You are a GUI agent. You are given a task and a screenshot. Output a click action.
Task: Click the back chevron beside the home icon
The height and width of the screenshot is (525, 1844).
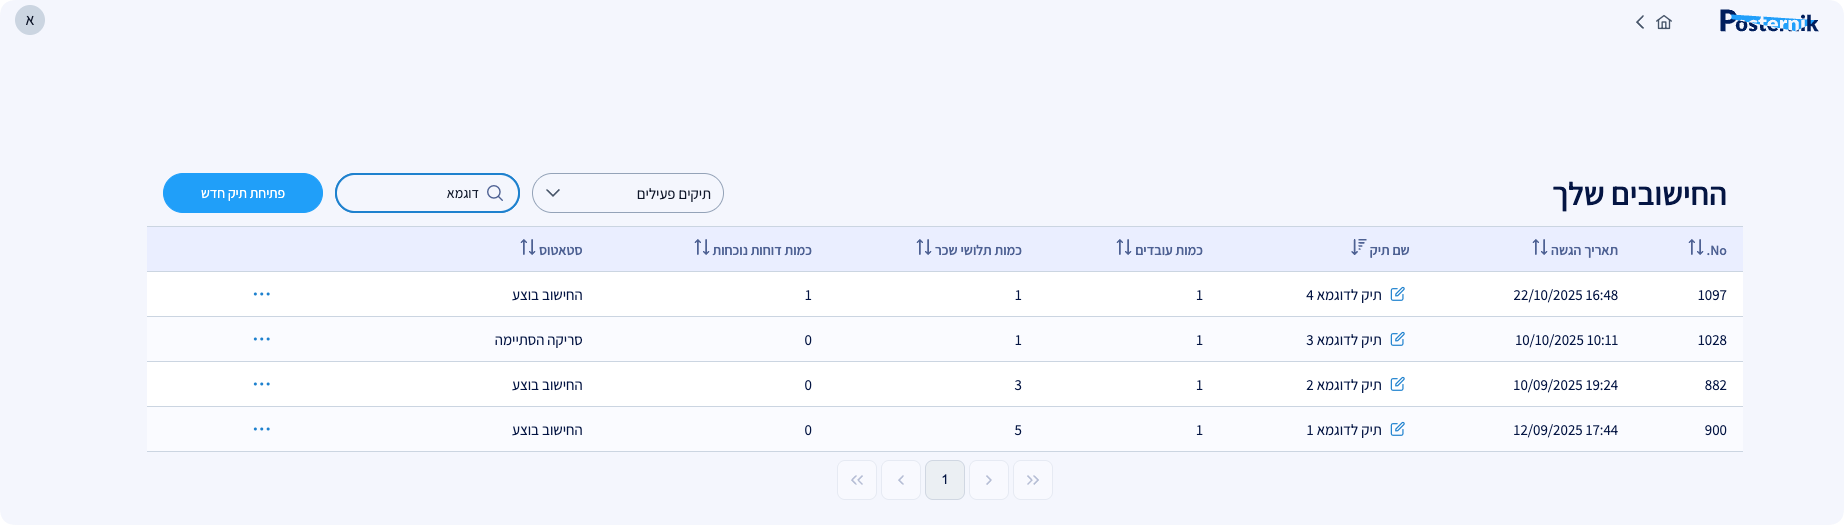coord(1640,22)
